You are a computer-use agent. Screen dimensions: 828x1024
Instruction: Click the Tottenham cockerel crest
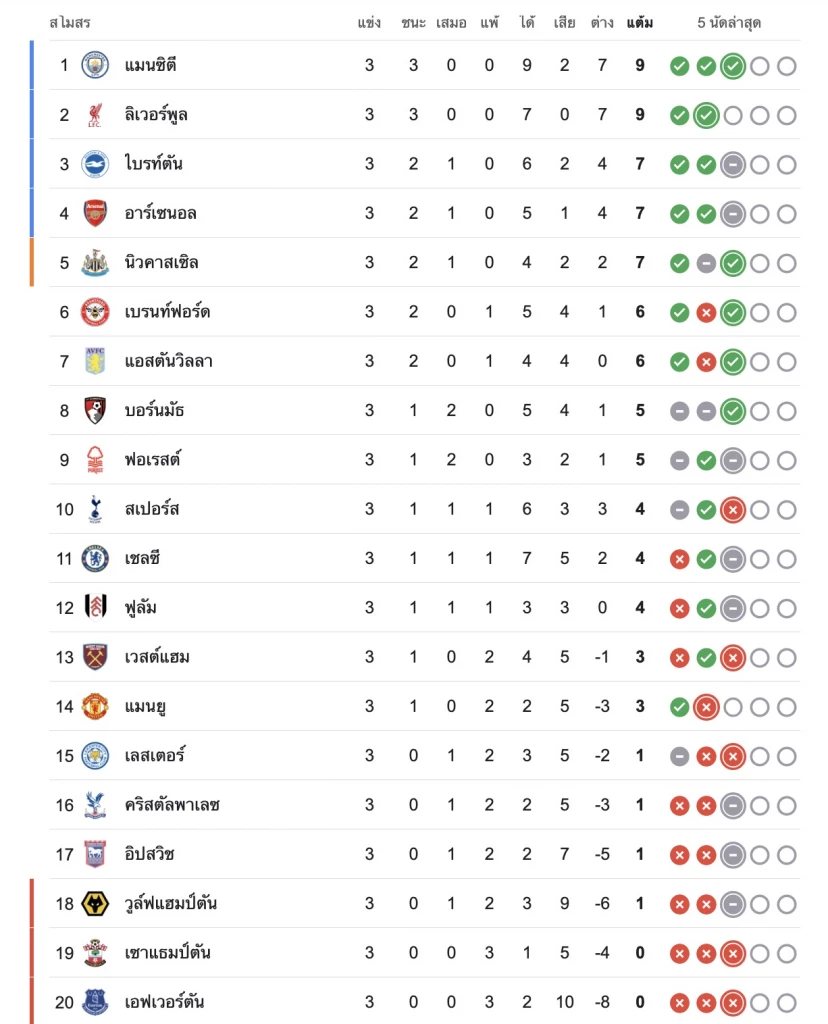point(95,509)
